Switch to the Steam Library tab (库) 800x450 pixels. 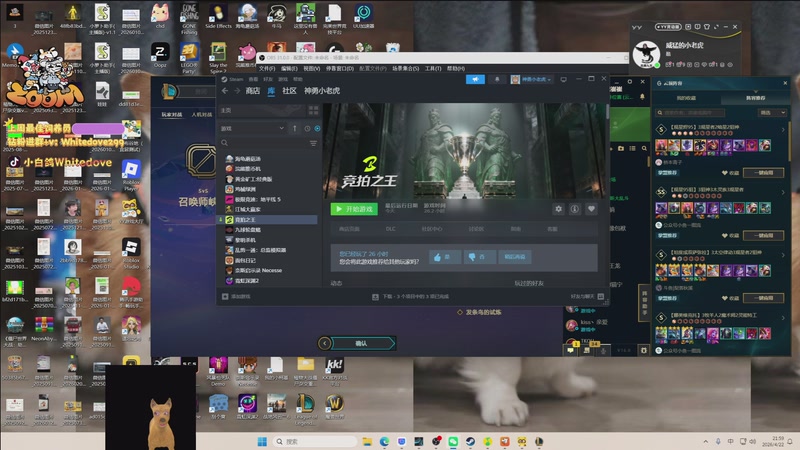[271, 91]
